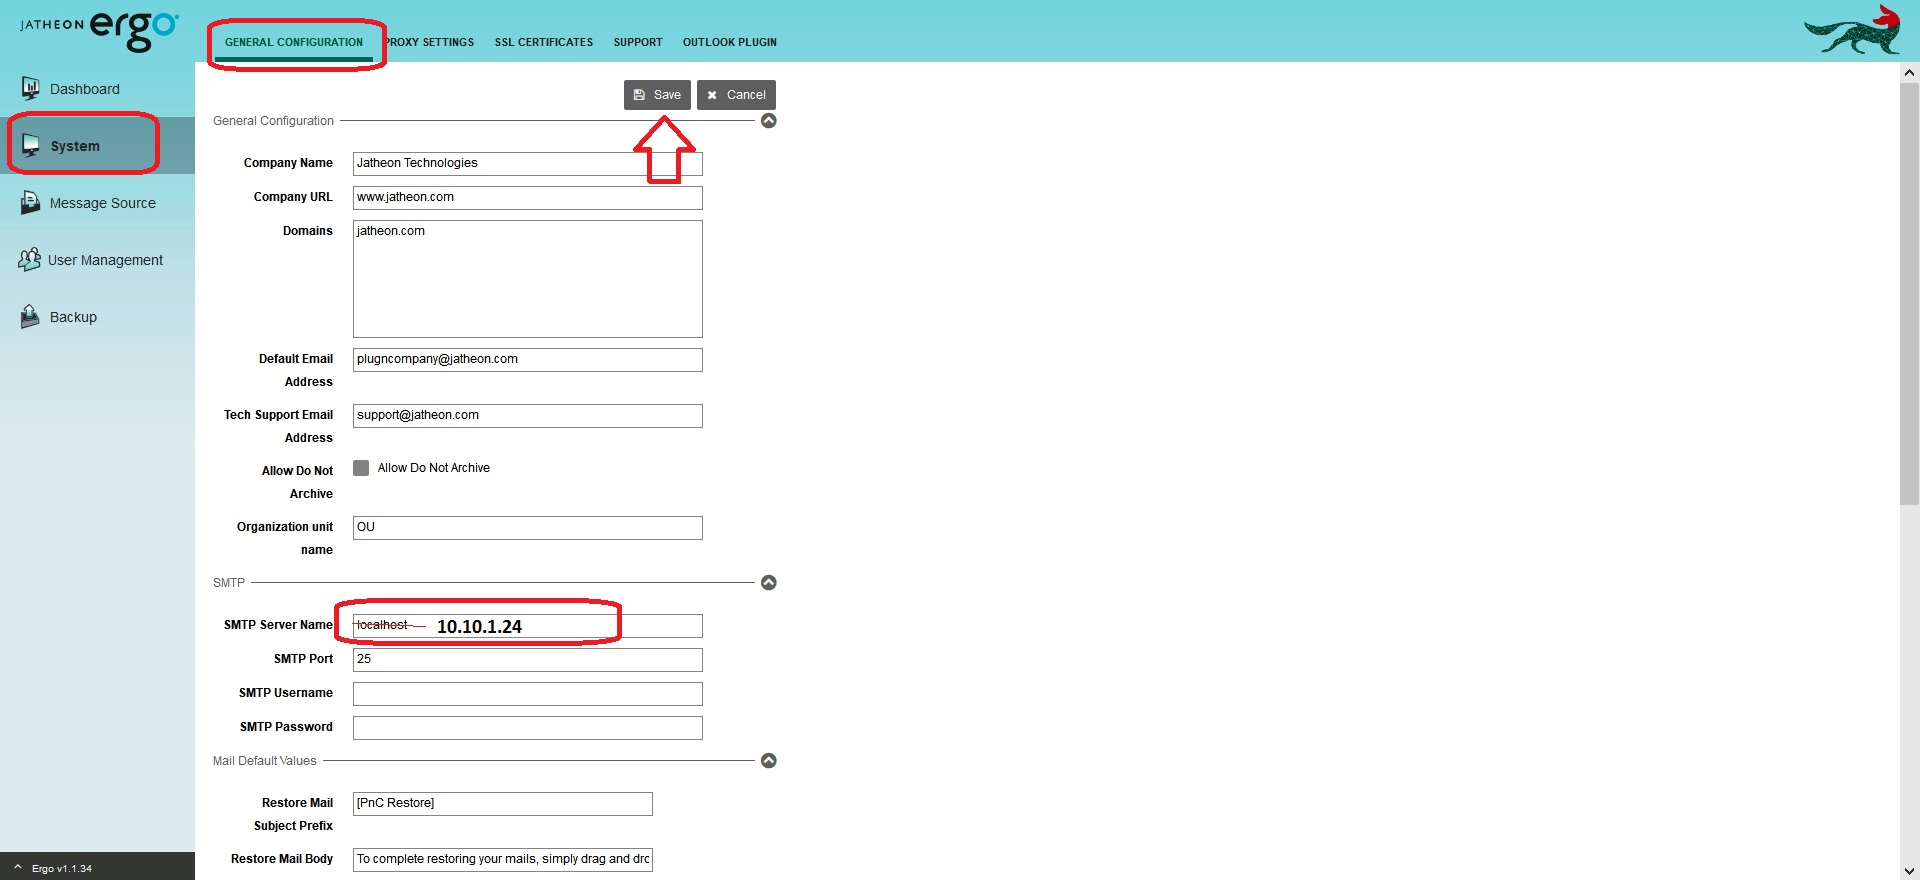
Task: Click the Backup sidebar icon
Action: (30, 316)
